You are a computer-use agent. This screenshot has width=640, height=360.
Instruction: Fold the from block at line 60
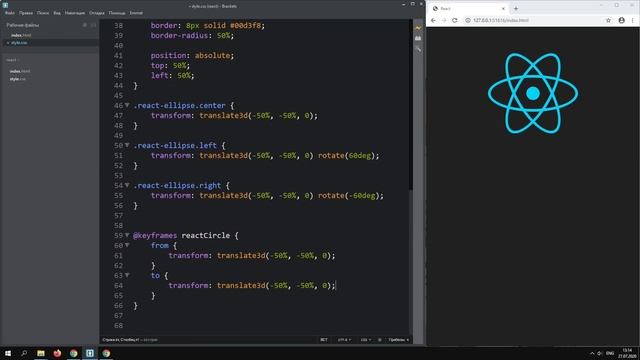coord(127,245)
